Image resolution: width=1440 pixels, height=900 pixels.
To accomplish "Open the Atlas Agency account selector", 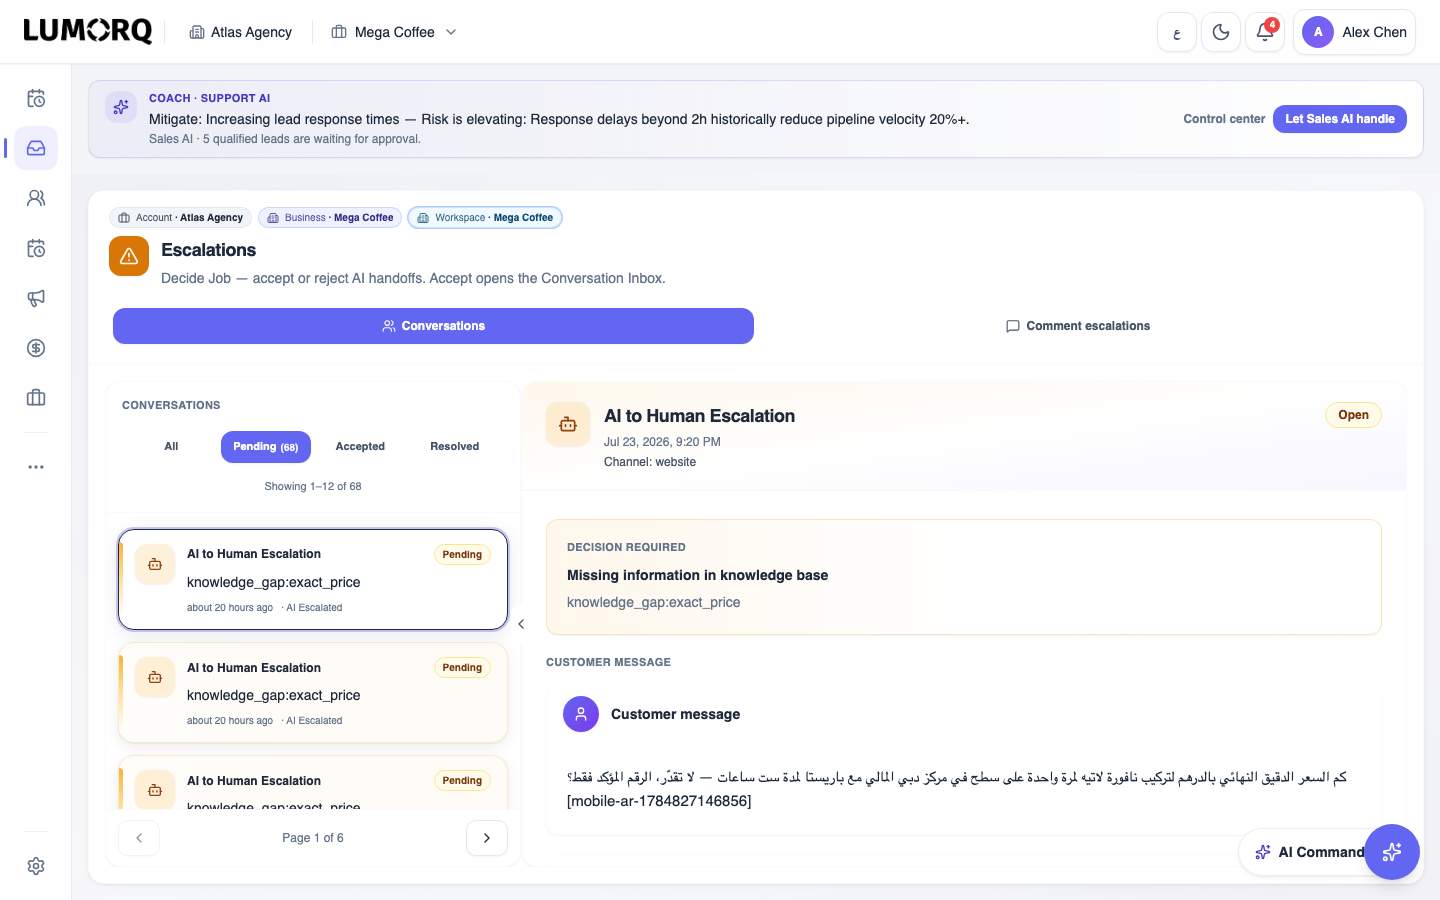I will [x=240, y=32].
